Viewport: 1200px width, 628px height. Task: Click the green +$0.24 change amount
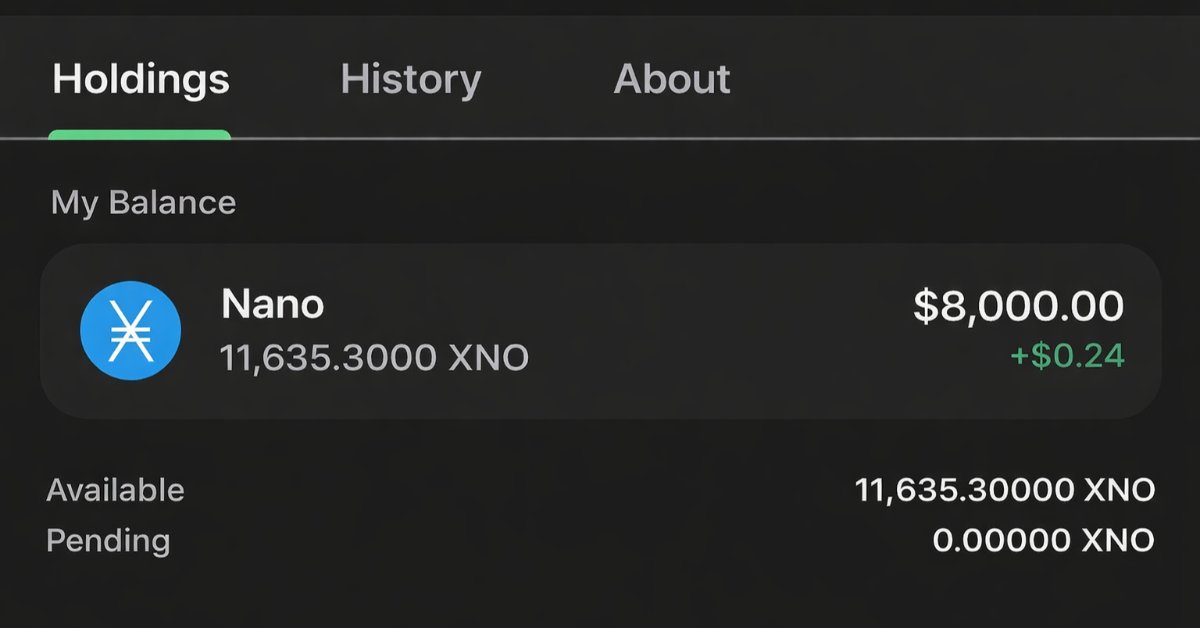(1067, 355)
